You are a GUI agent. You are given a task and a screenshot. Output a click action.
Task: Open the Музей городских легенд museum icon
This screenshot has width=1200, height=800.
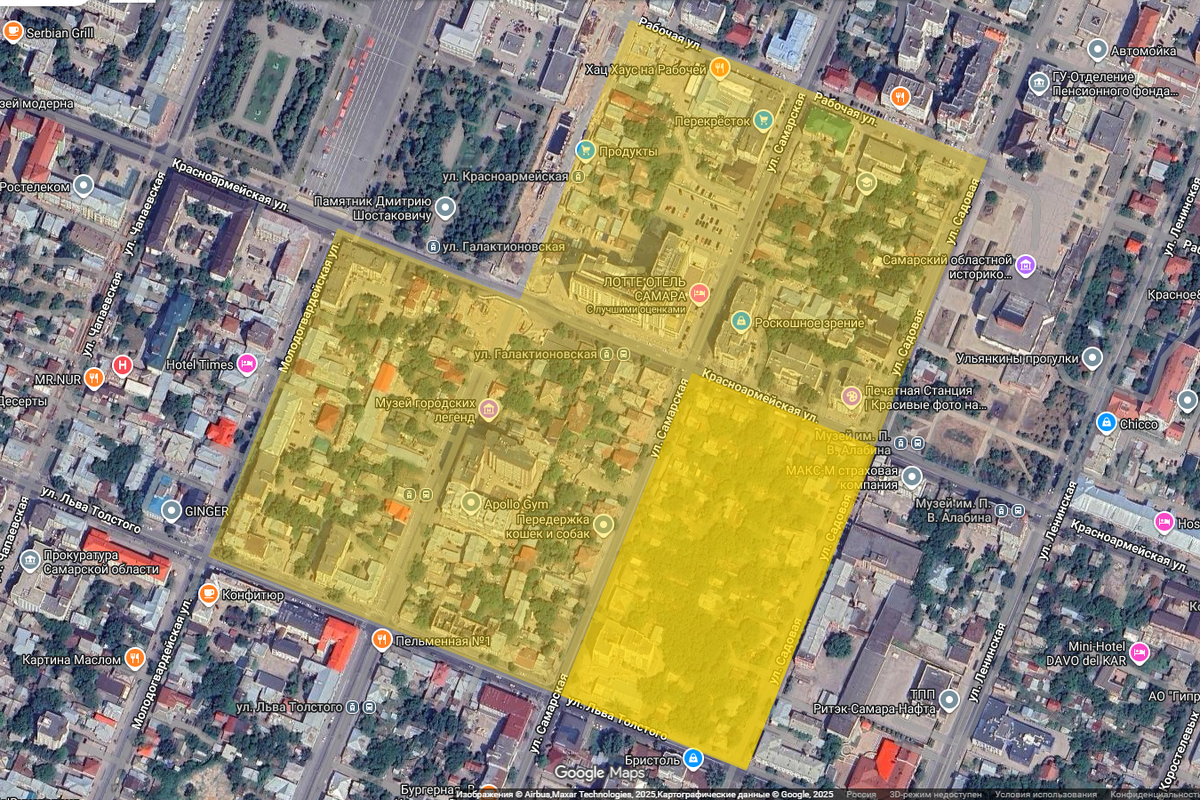tap(489, 408)
